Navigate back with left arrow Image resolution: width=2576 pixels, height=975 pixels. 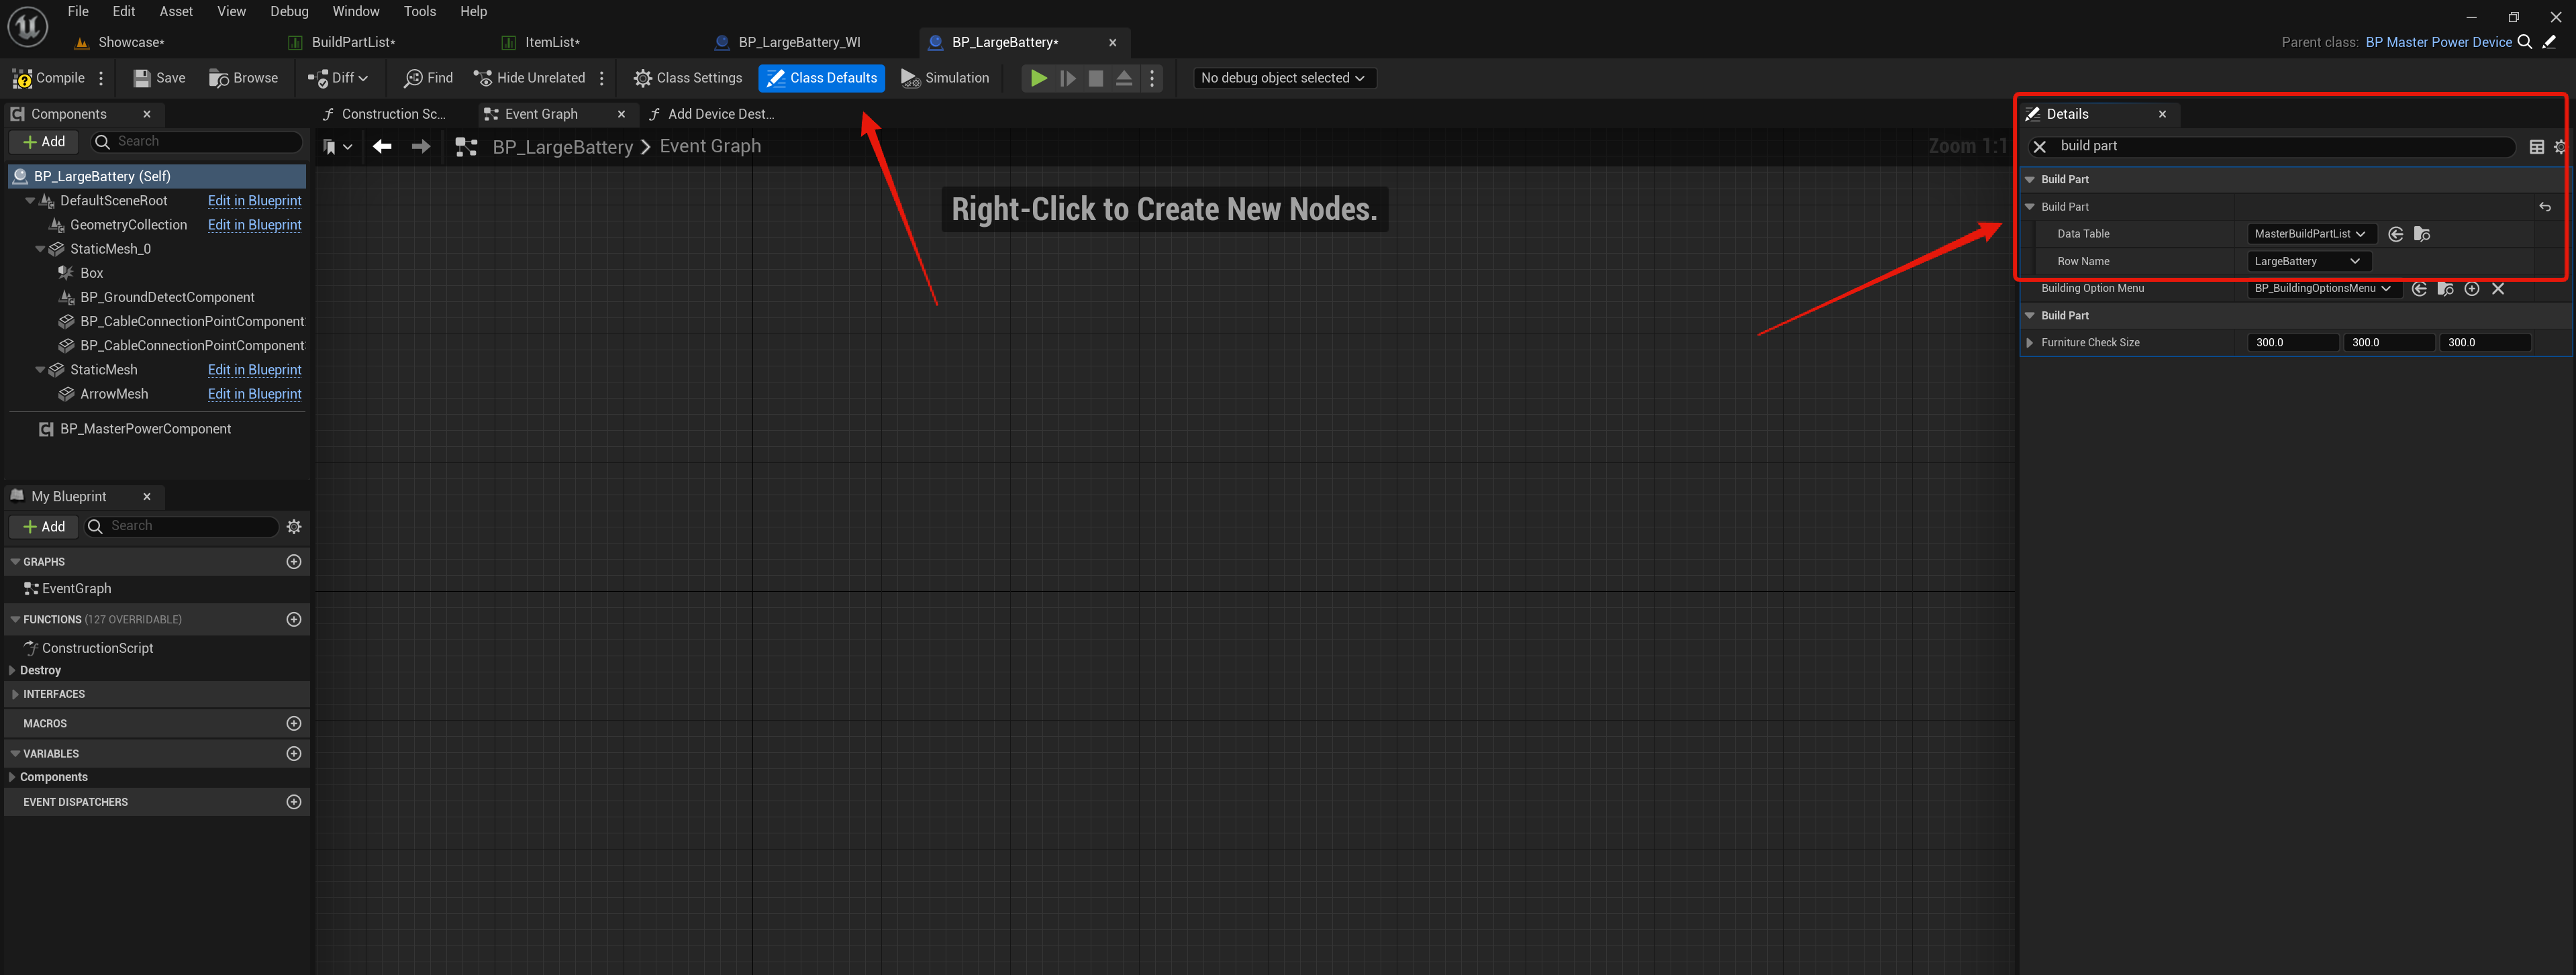click(382, 147)
